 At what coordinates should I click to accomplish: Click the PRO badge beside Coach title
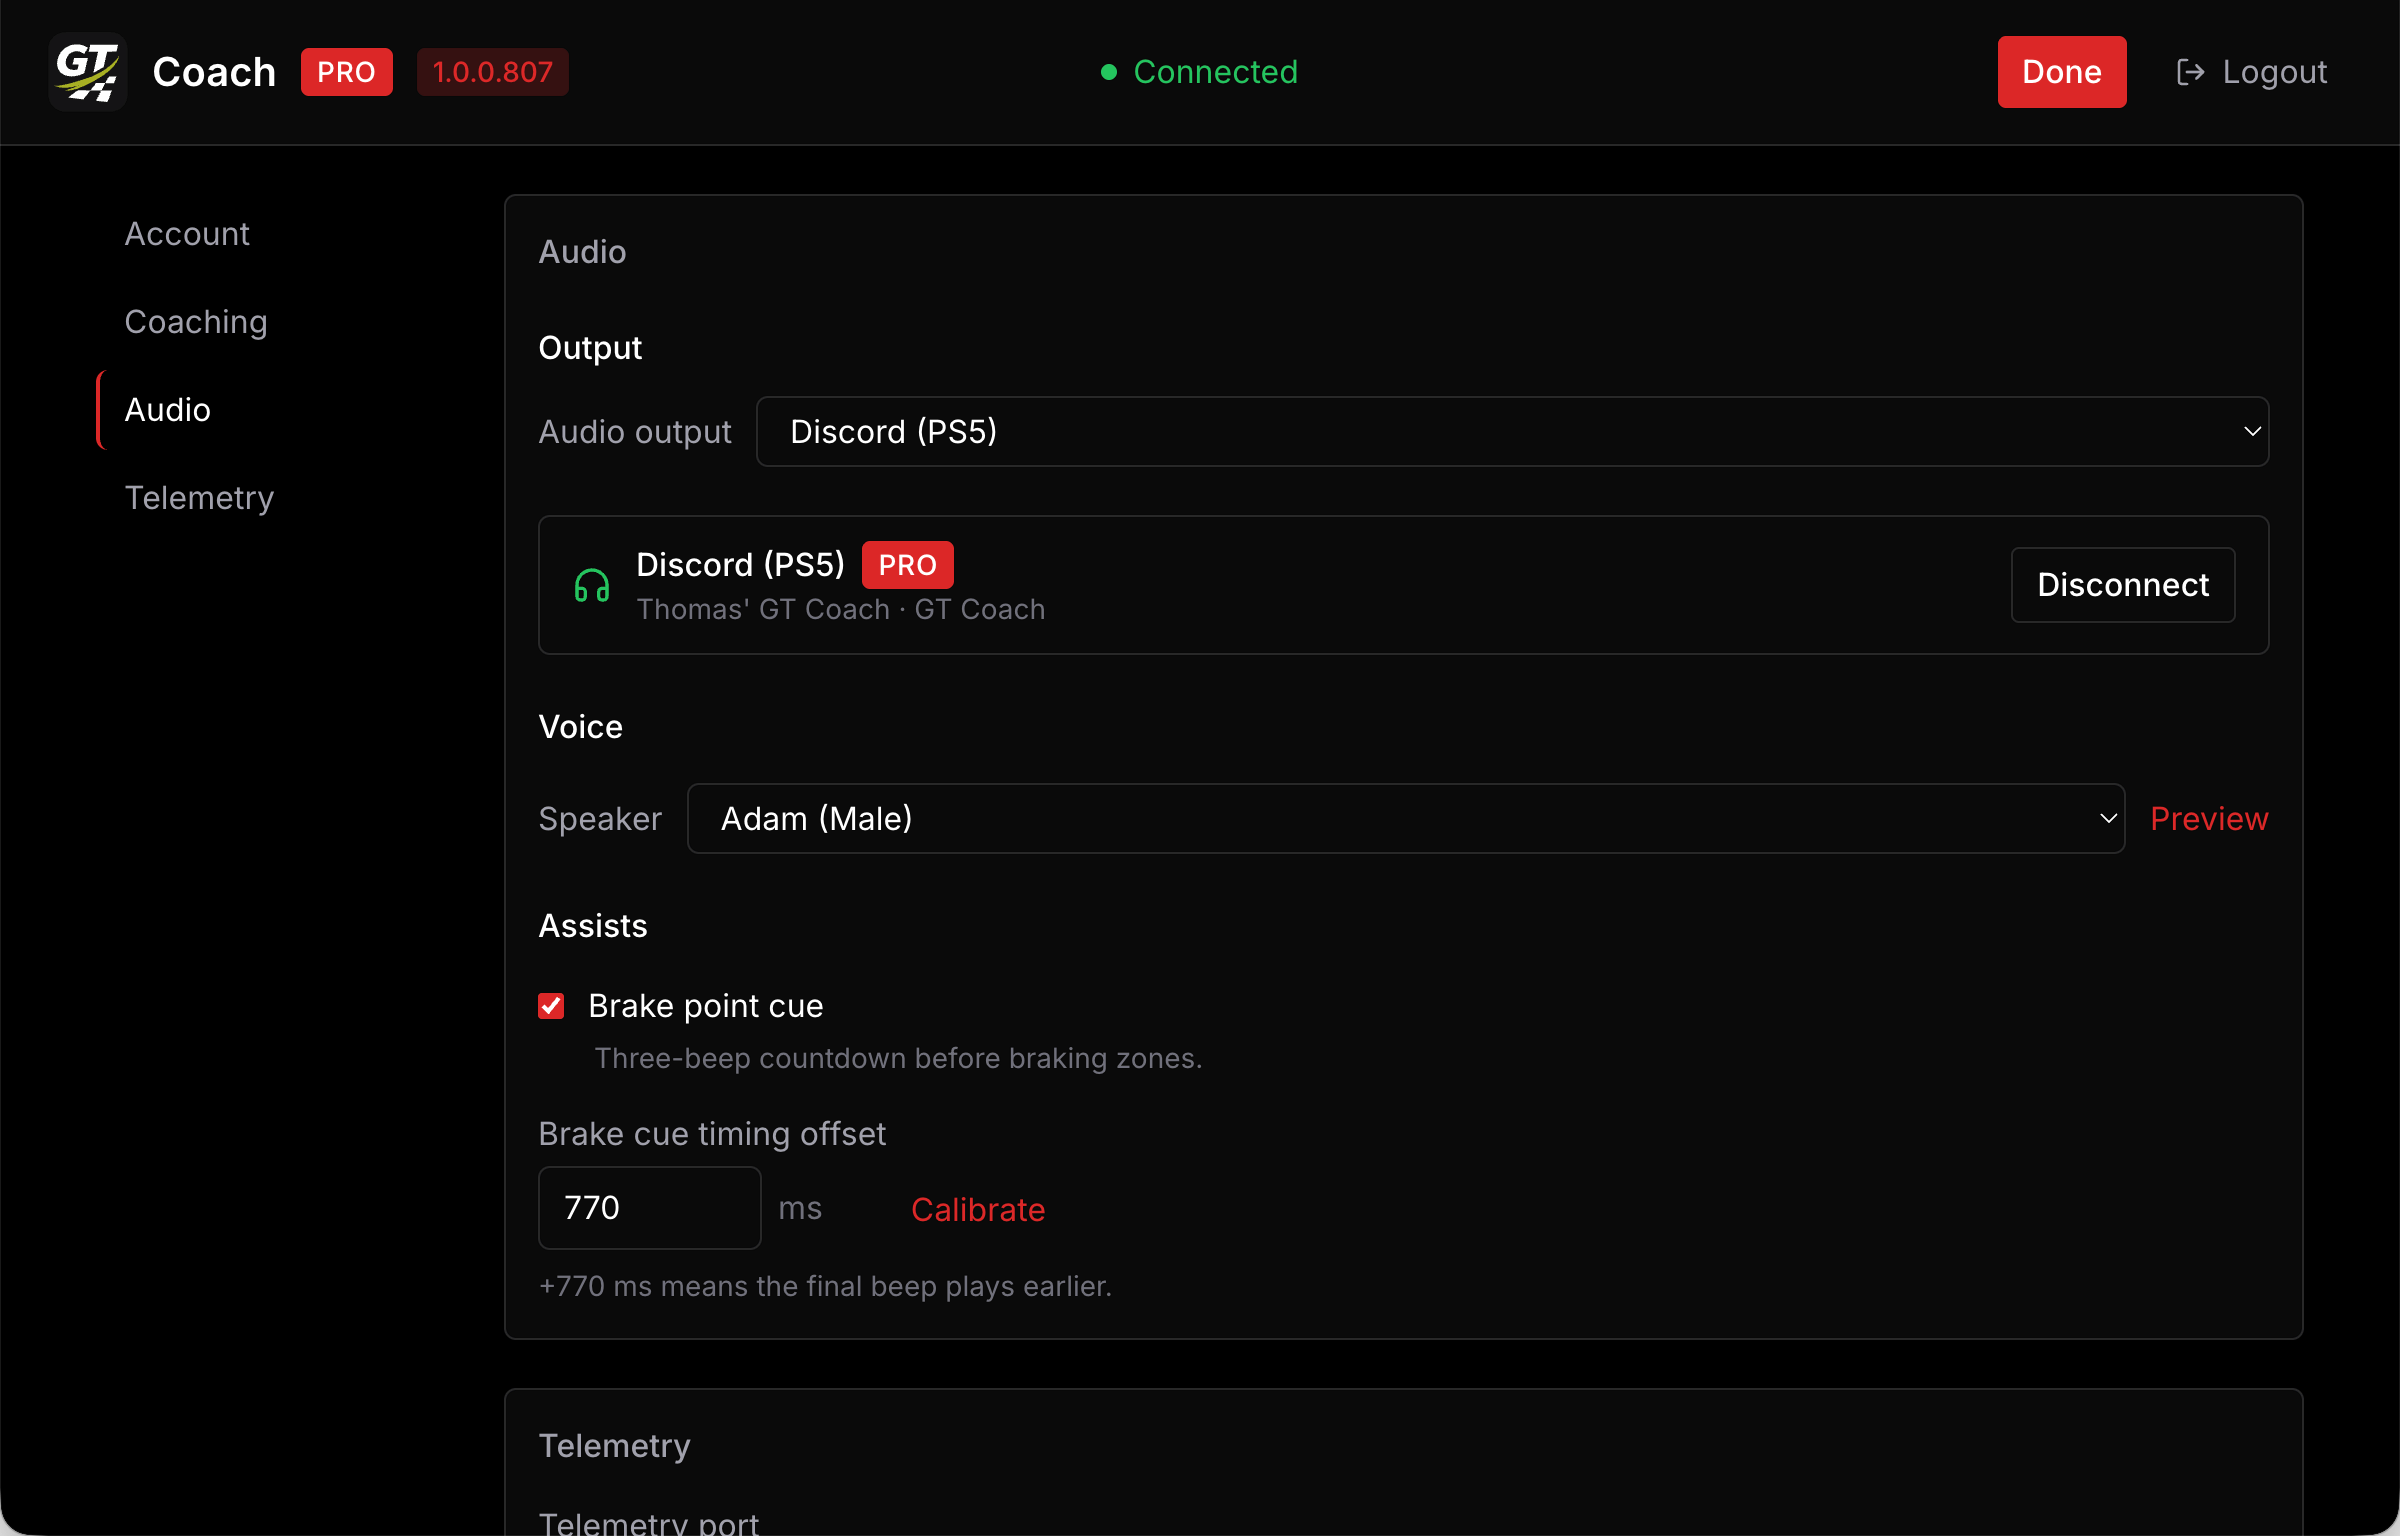click(x=346, y=72)
